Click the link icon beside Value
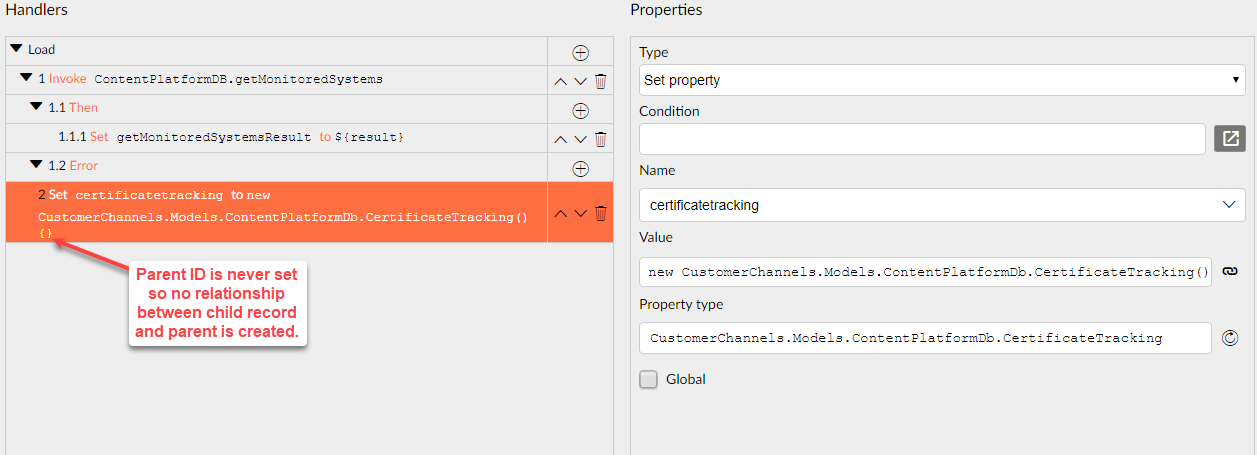This screenshot has height=455, width=1257. [x=1231, y=271]
